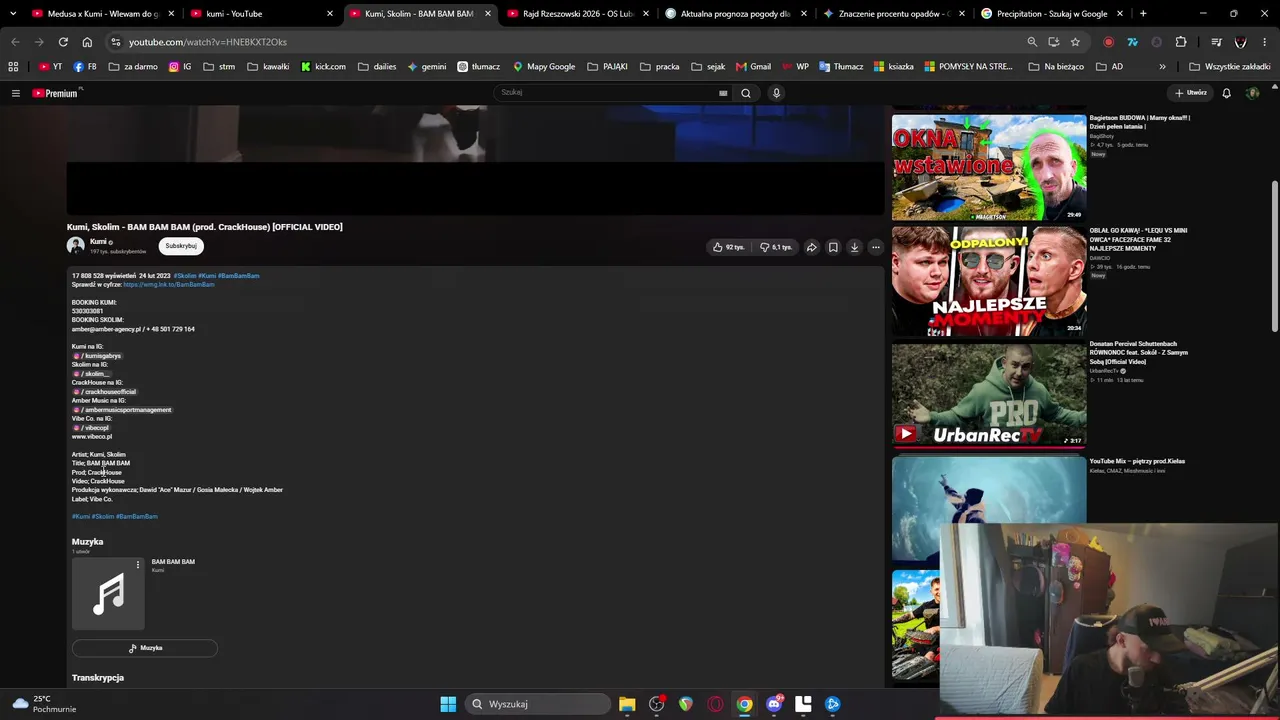
Task: Open Chrome extensions puzzle menu
Action: (x=1181, y=42)
